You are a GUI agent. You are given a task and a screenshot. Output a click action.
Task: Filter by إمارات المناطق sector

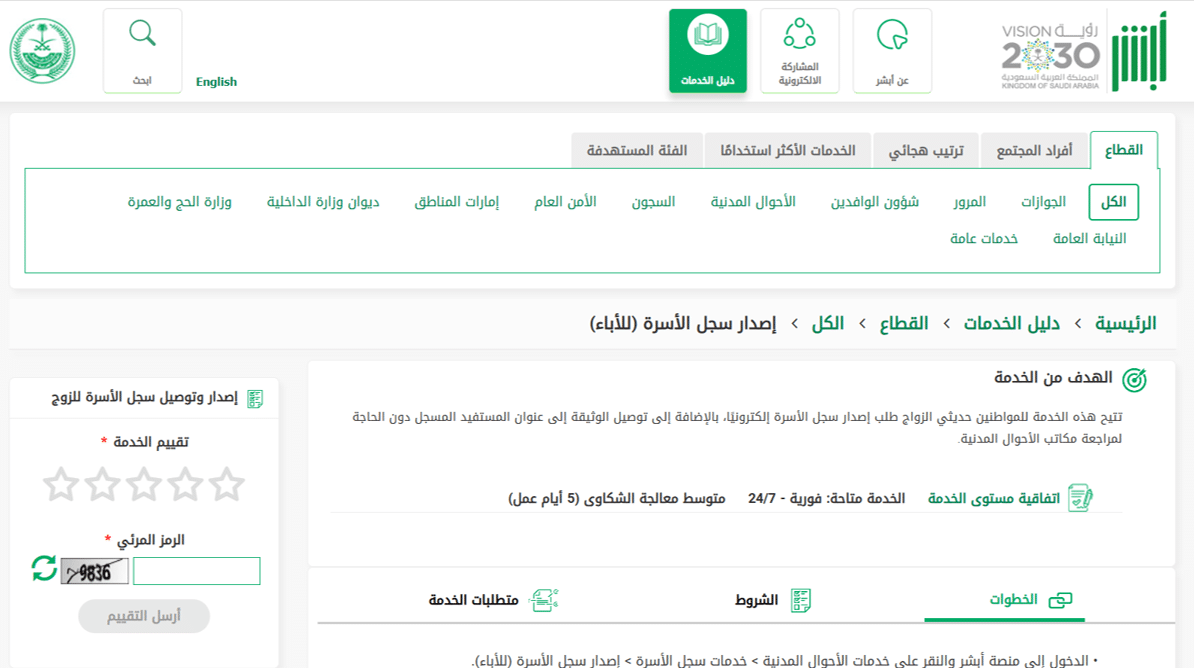coord(456,202)
